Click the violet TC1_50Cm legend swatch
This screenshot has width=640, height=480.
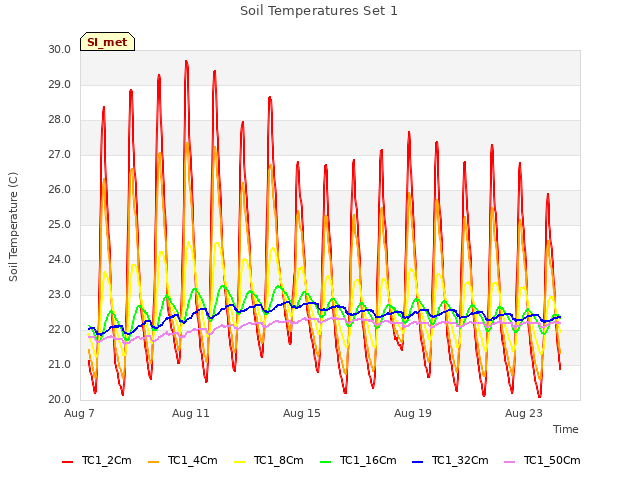pyautogui.click(x=510, y=462)
